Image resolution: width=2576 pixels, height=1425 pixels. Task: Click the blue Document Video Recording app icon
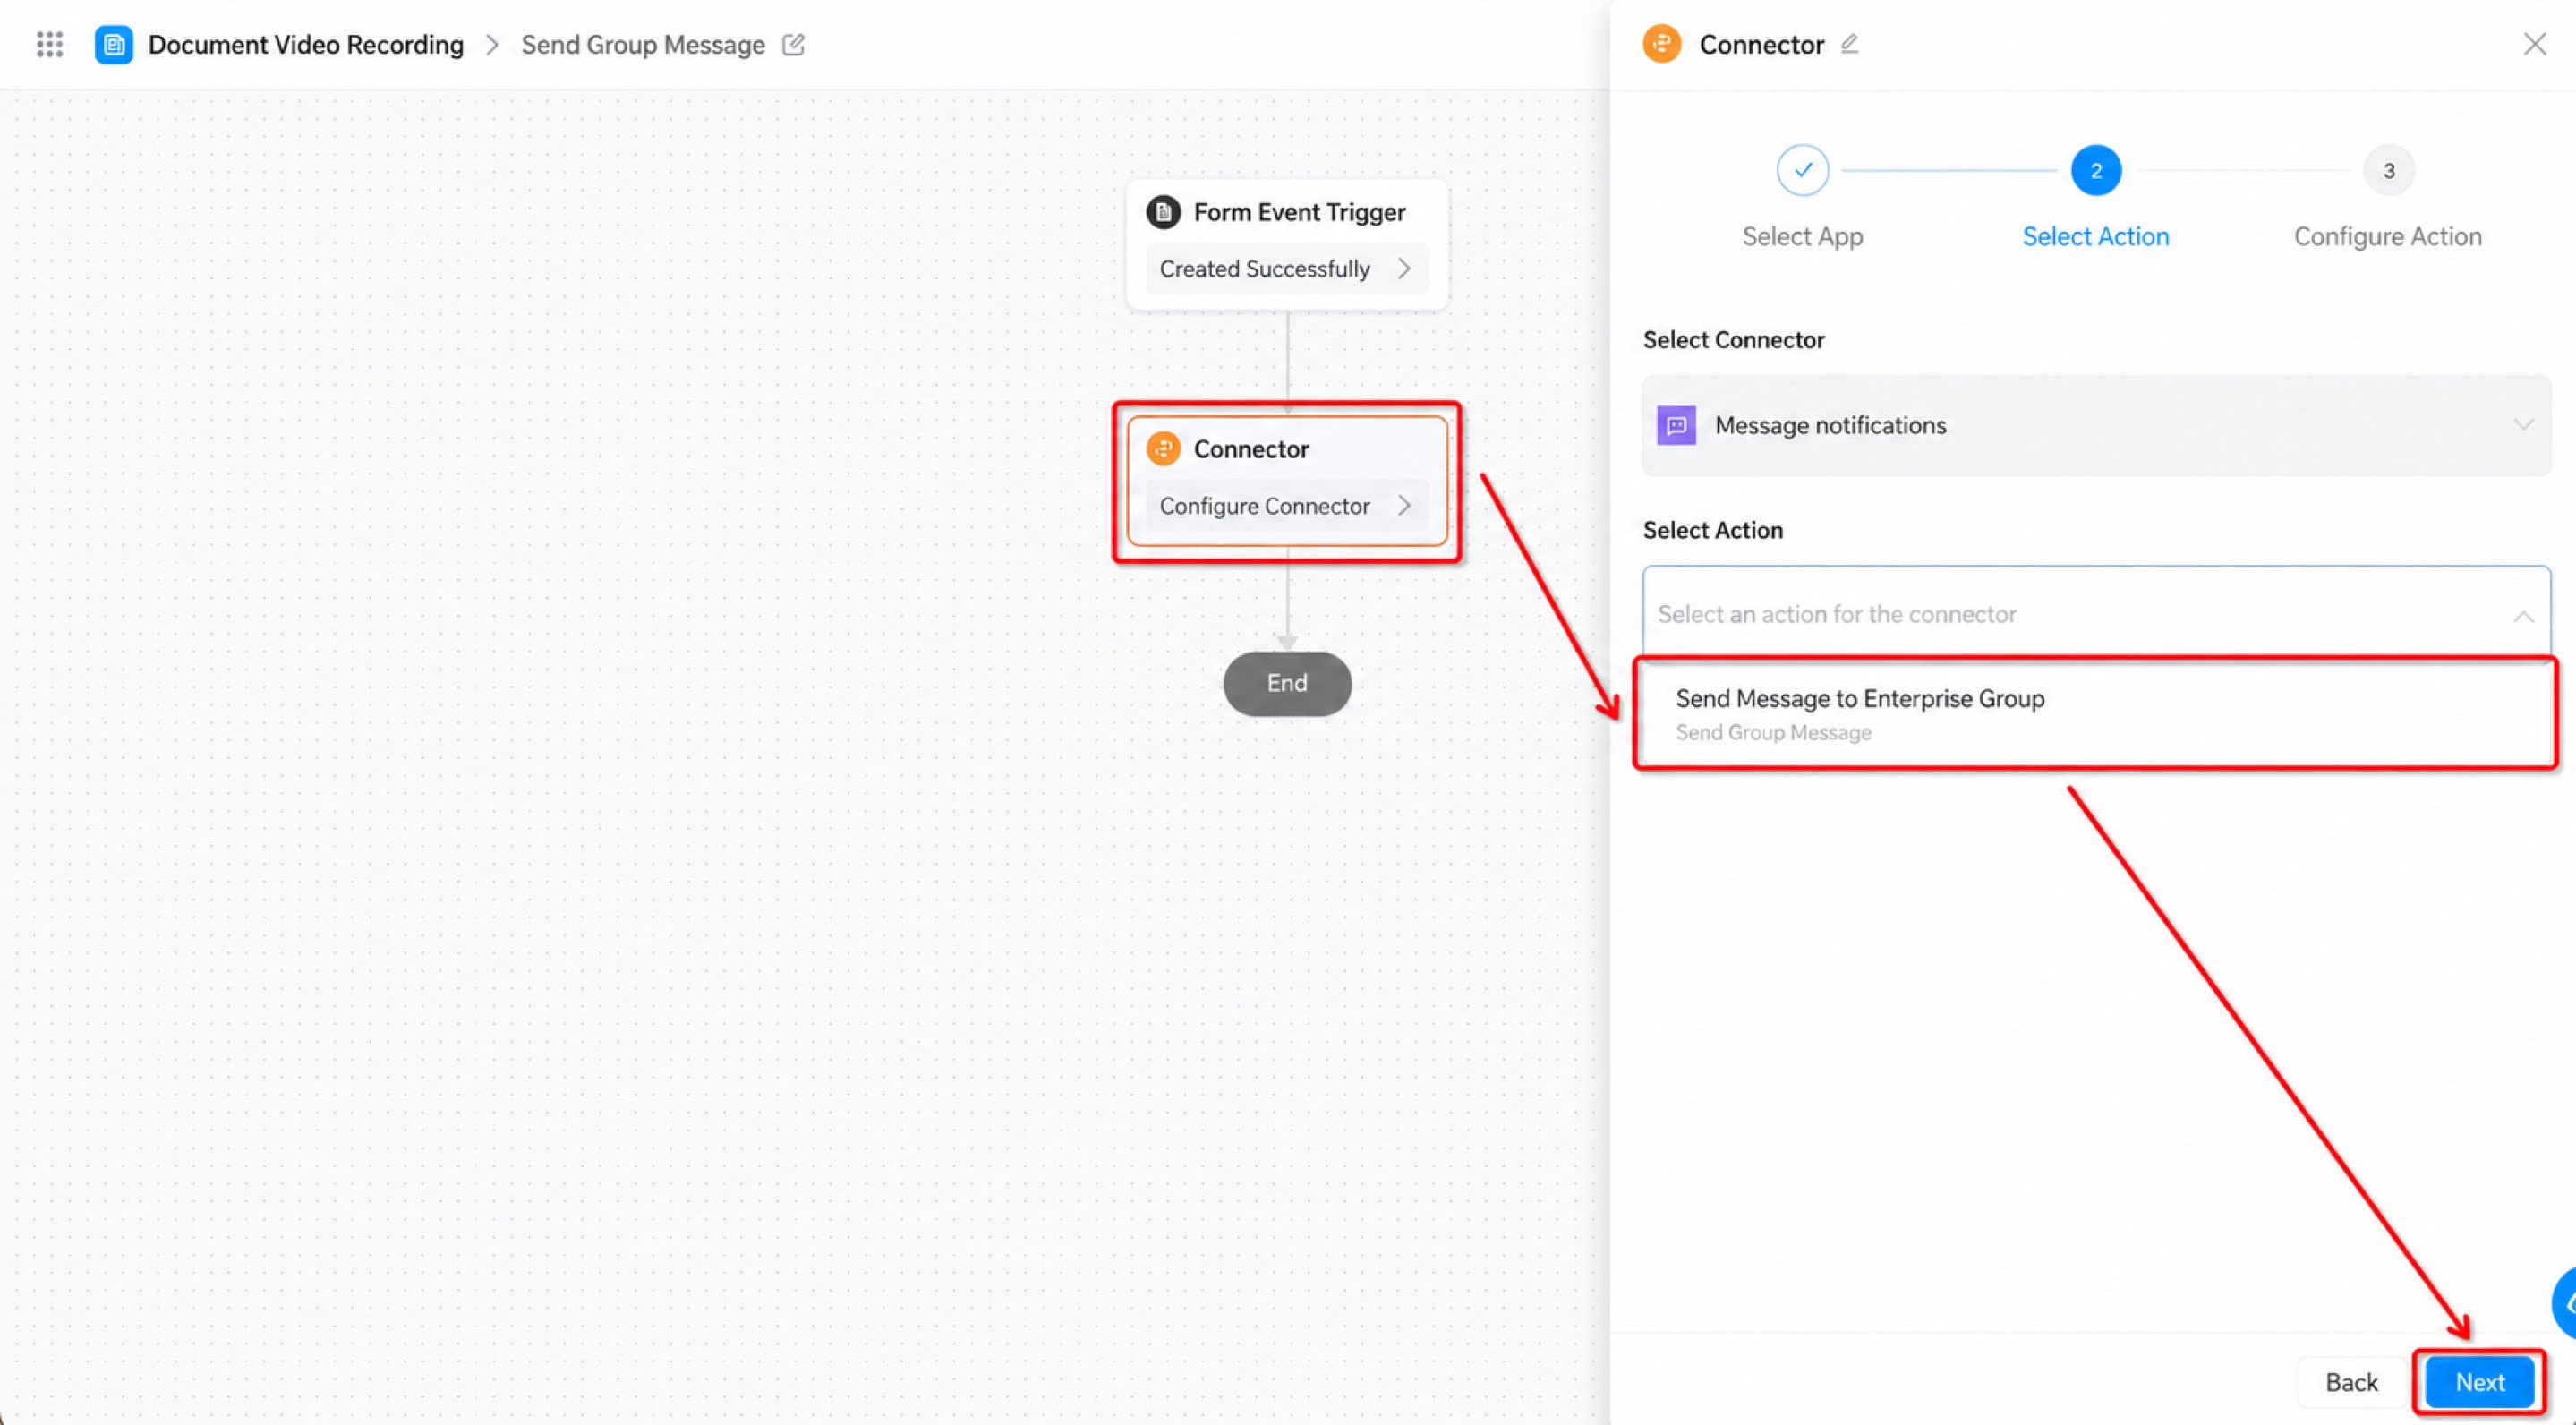click(x=114, y=45)
